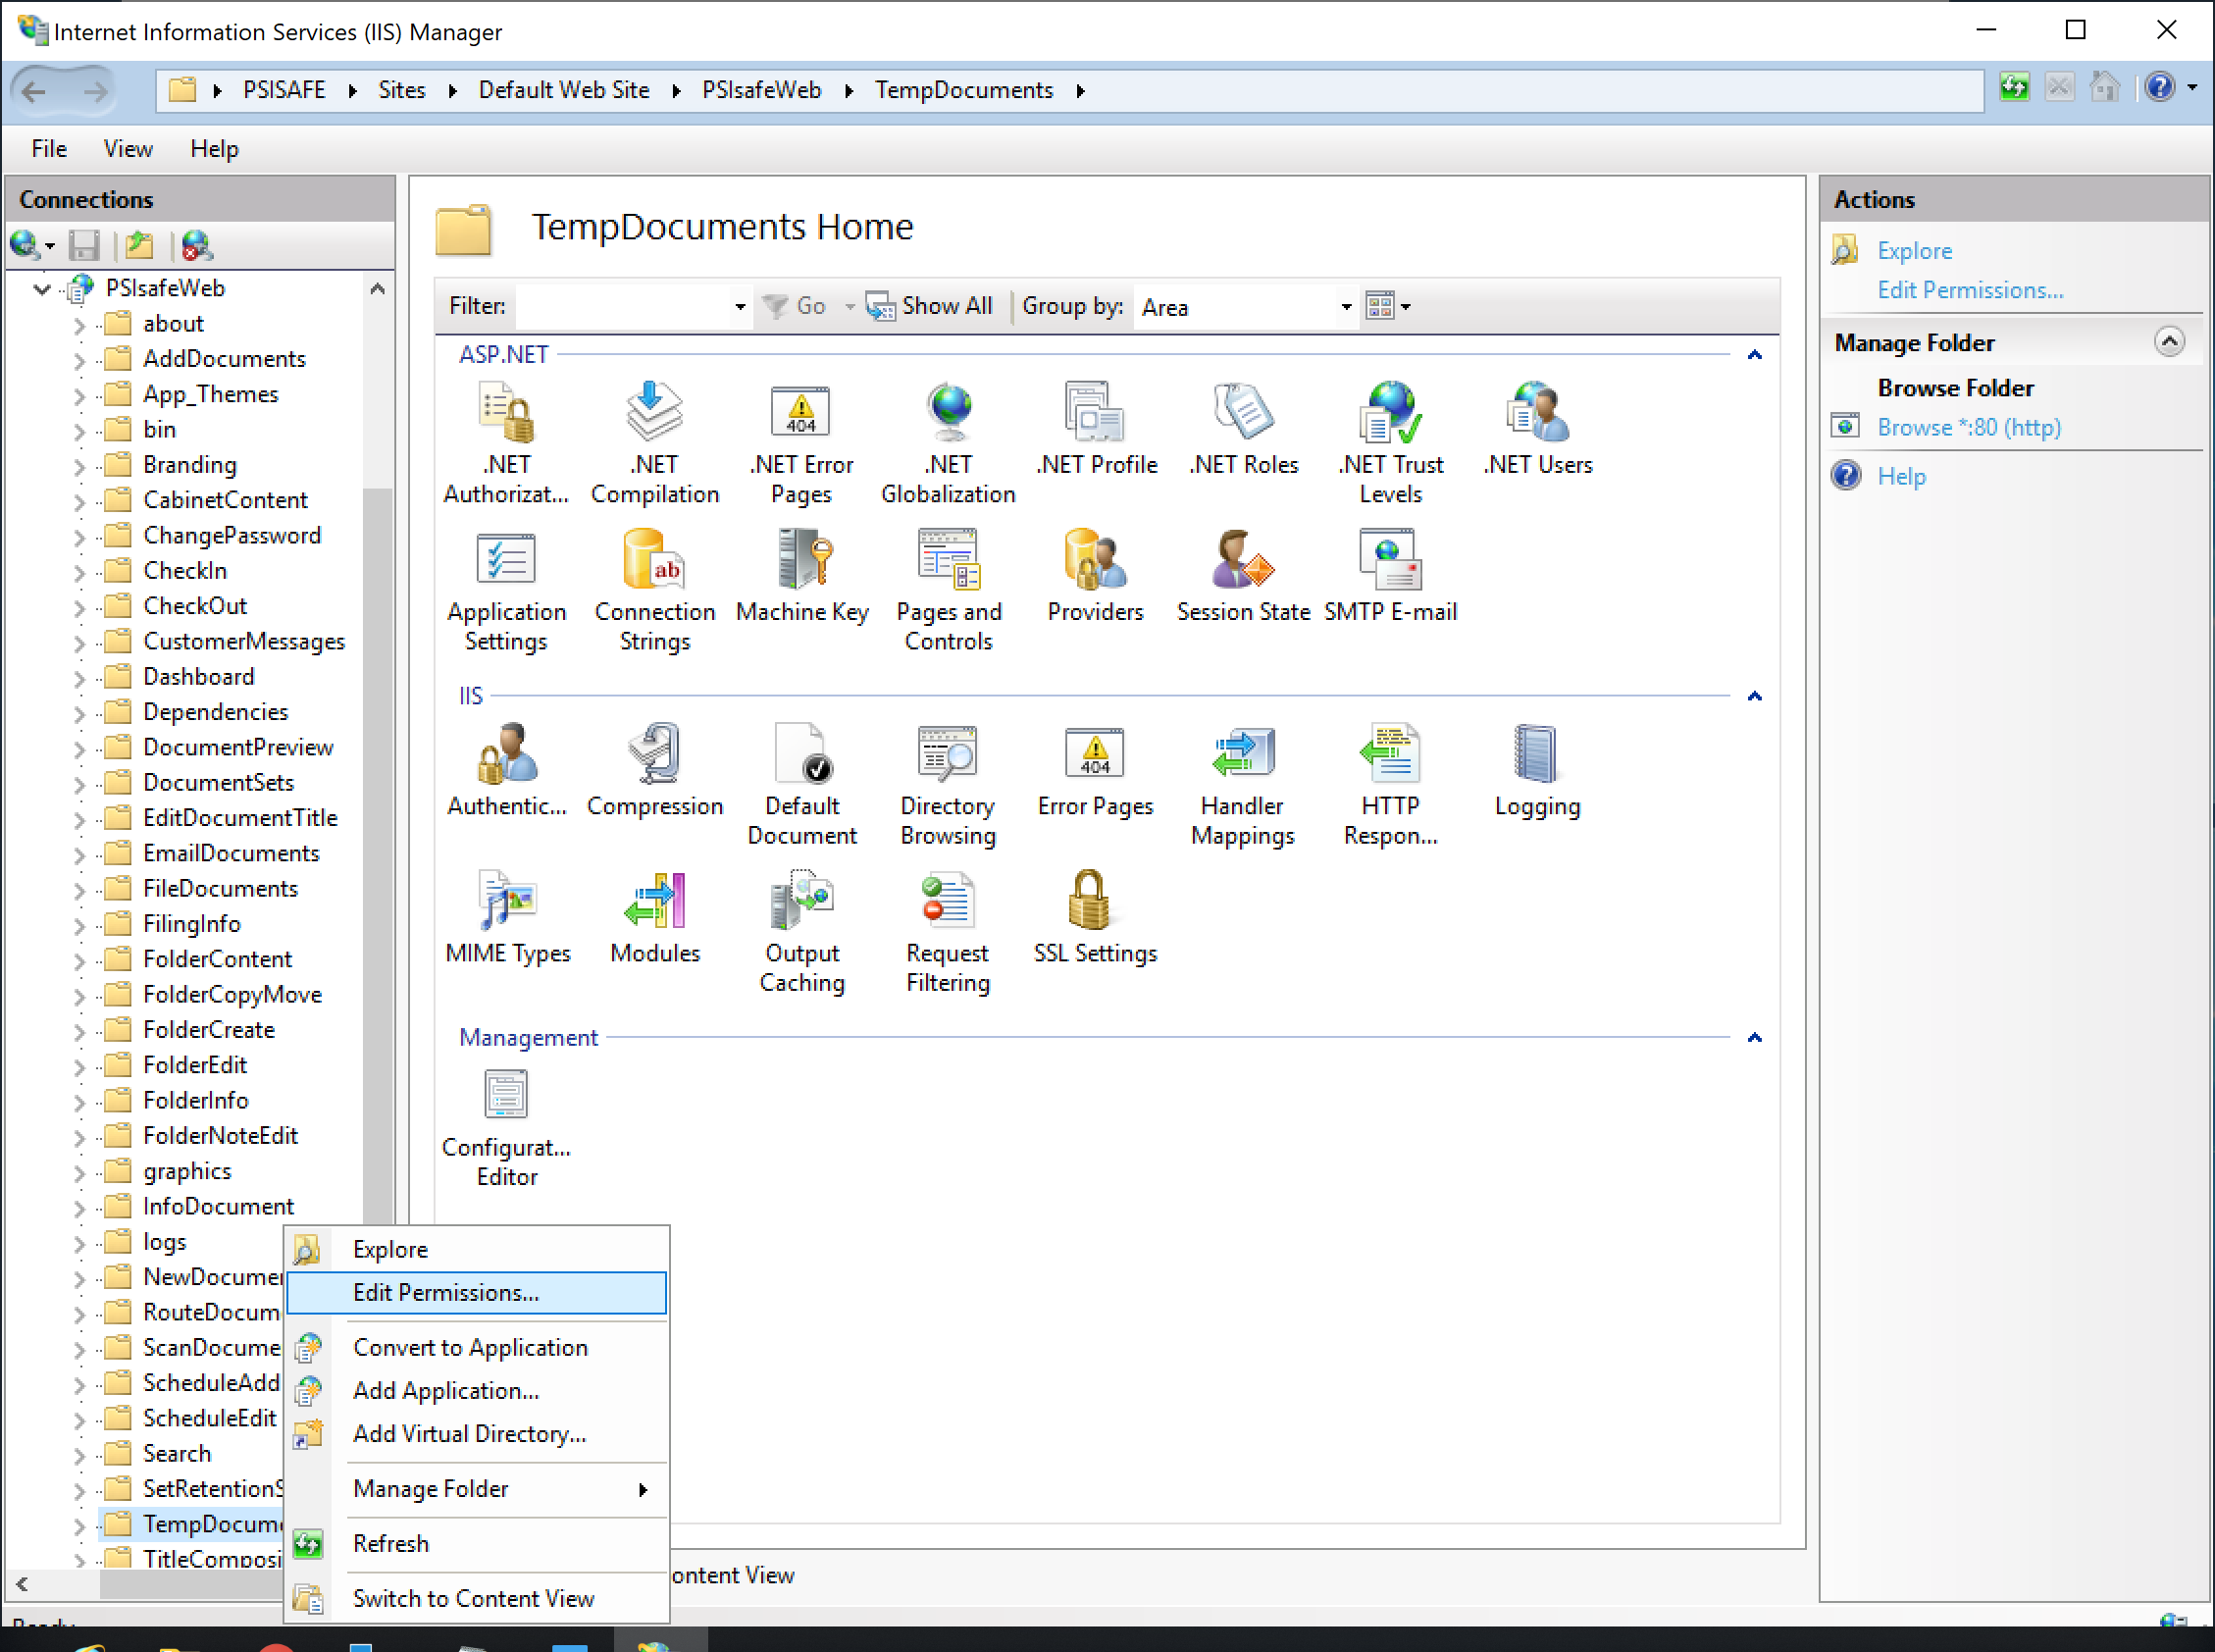
Task: Open the File menu
Action: [x=49, y=149]
